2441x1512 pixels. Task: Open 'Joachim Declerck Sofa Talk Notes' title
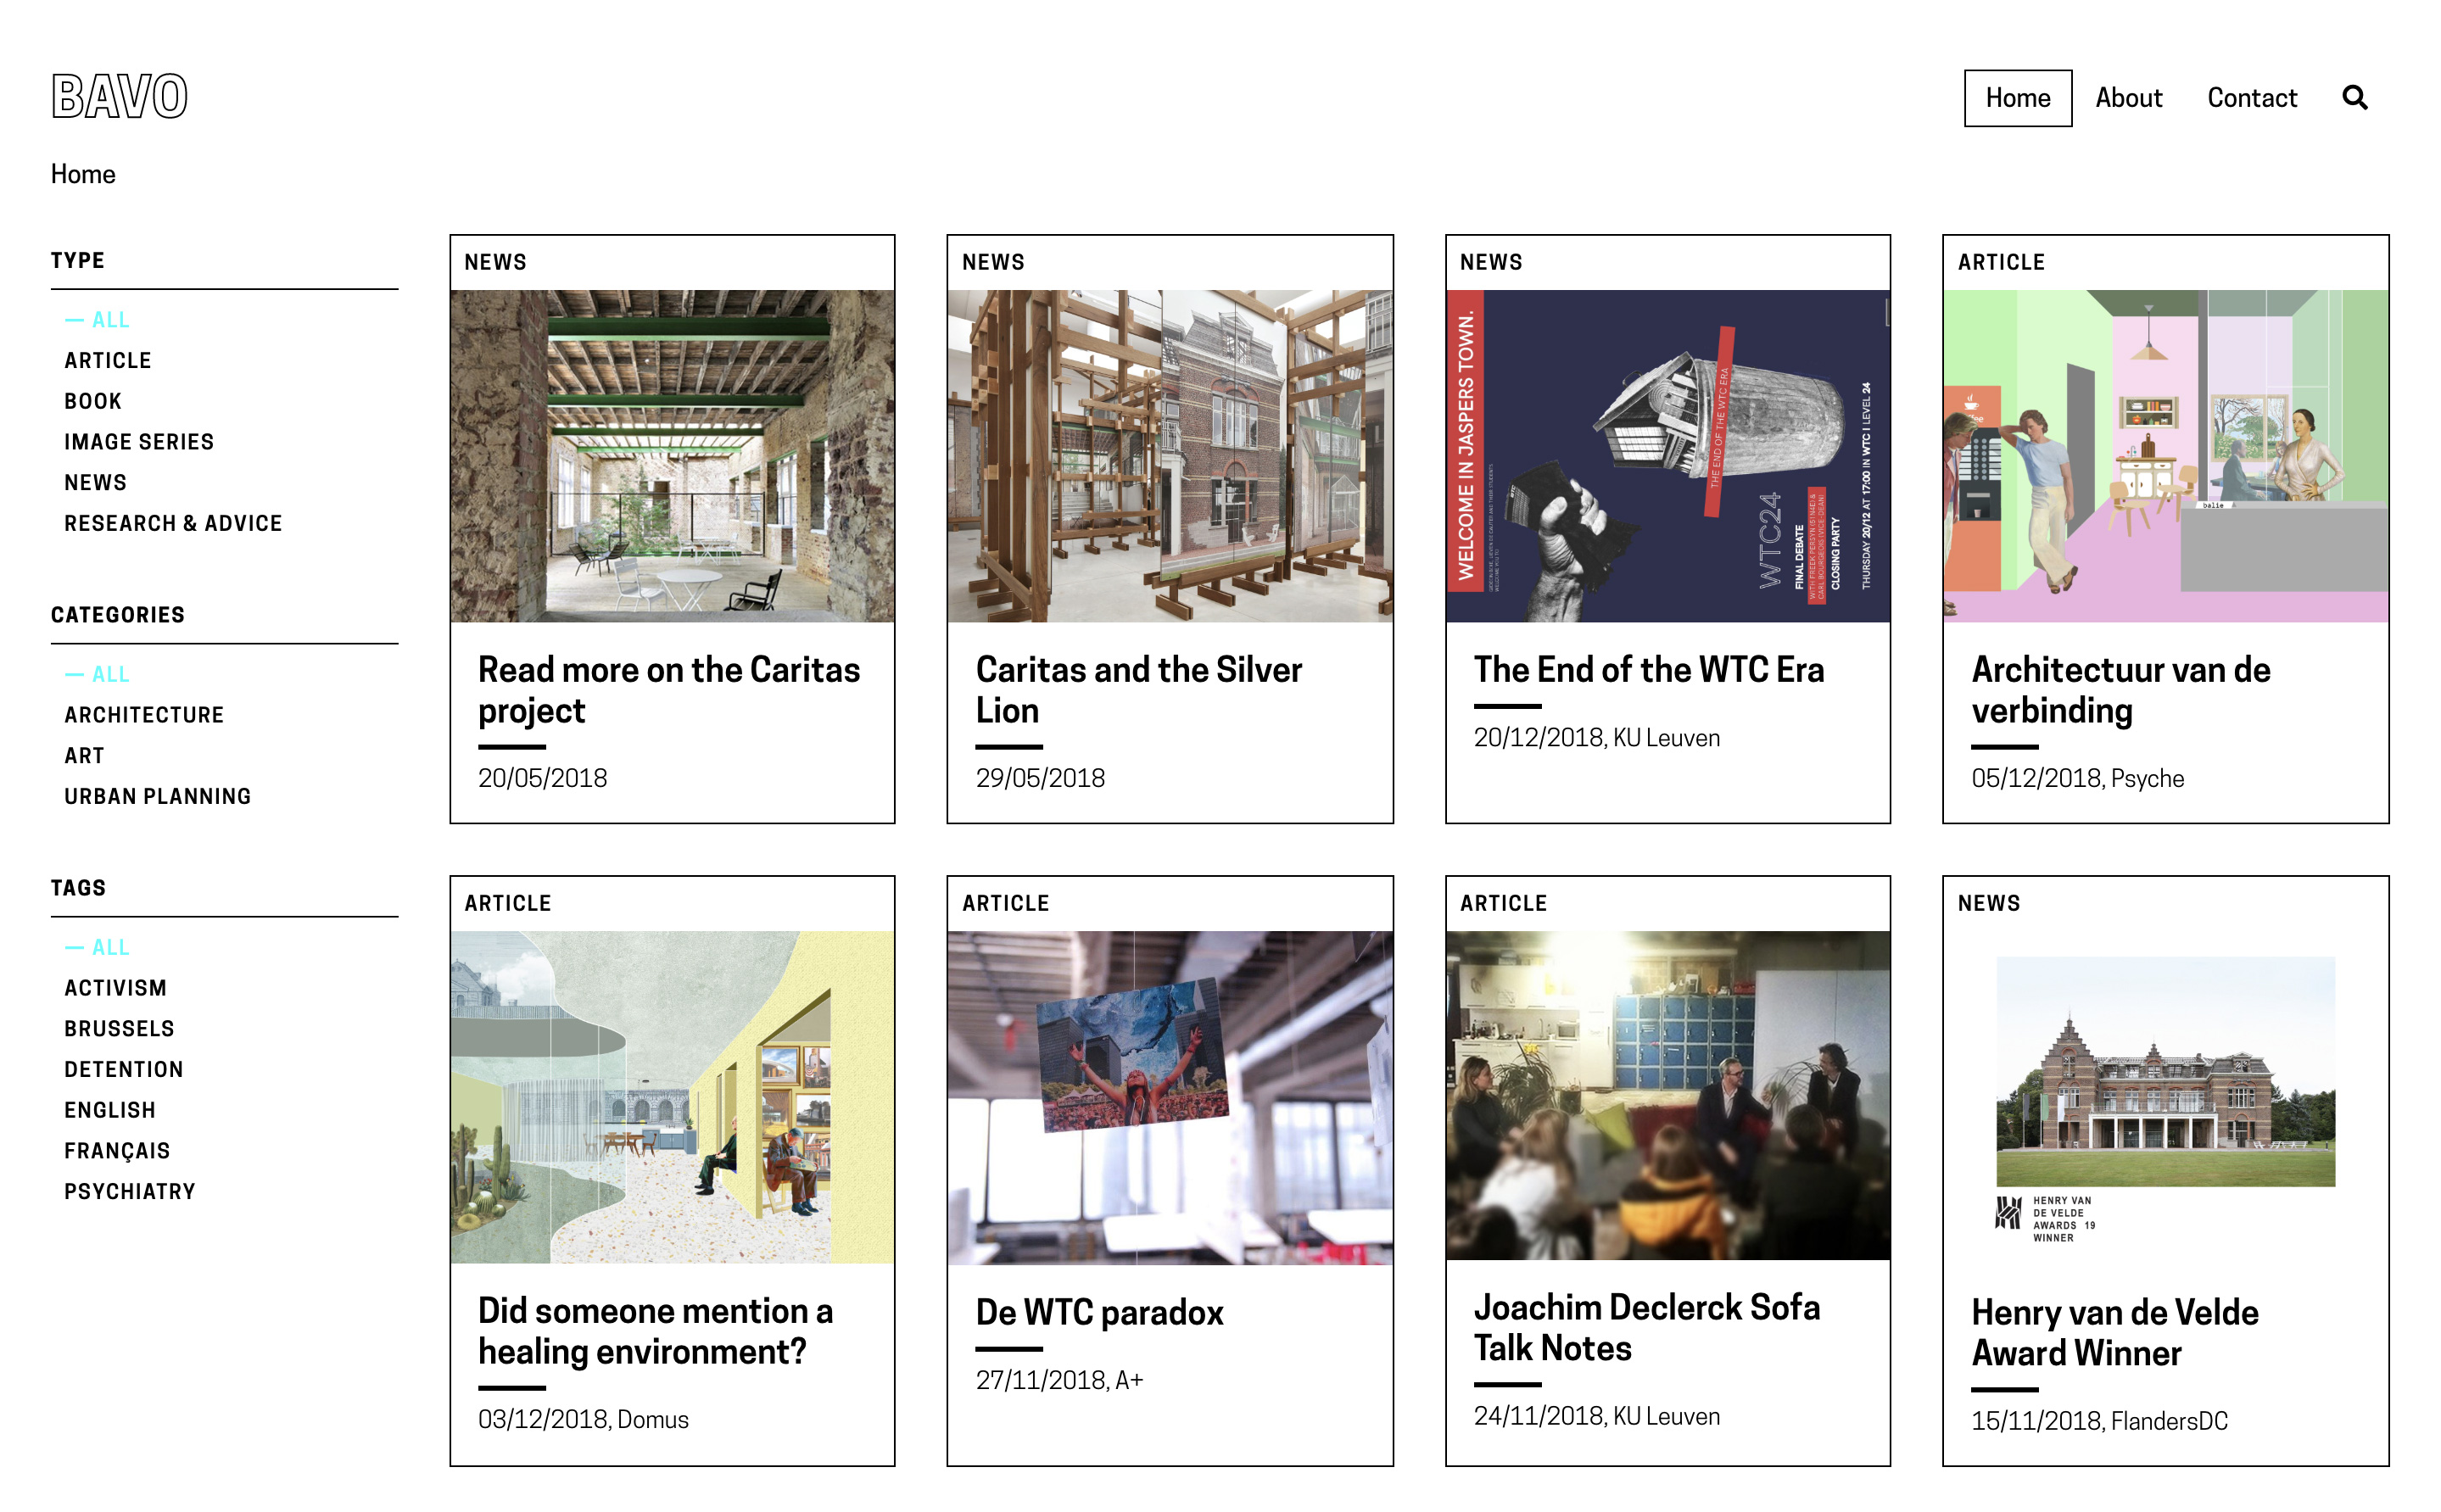pos(1646,1327)
